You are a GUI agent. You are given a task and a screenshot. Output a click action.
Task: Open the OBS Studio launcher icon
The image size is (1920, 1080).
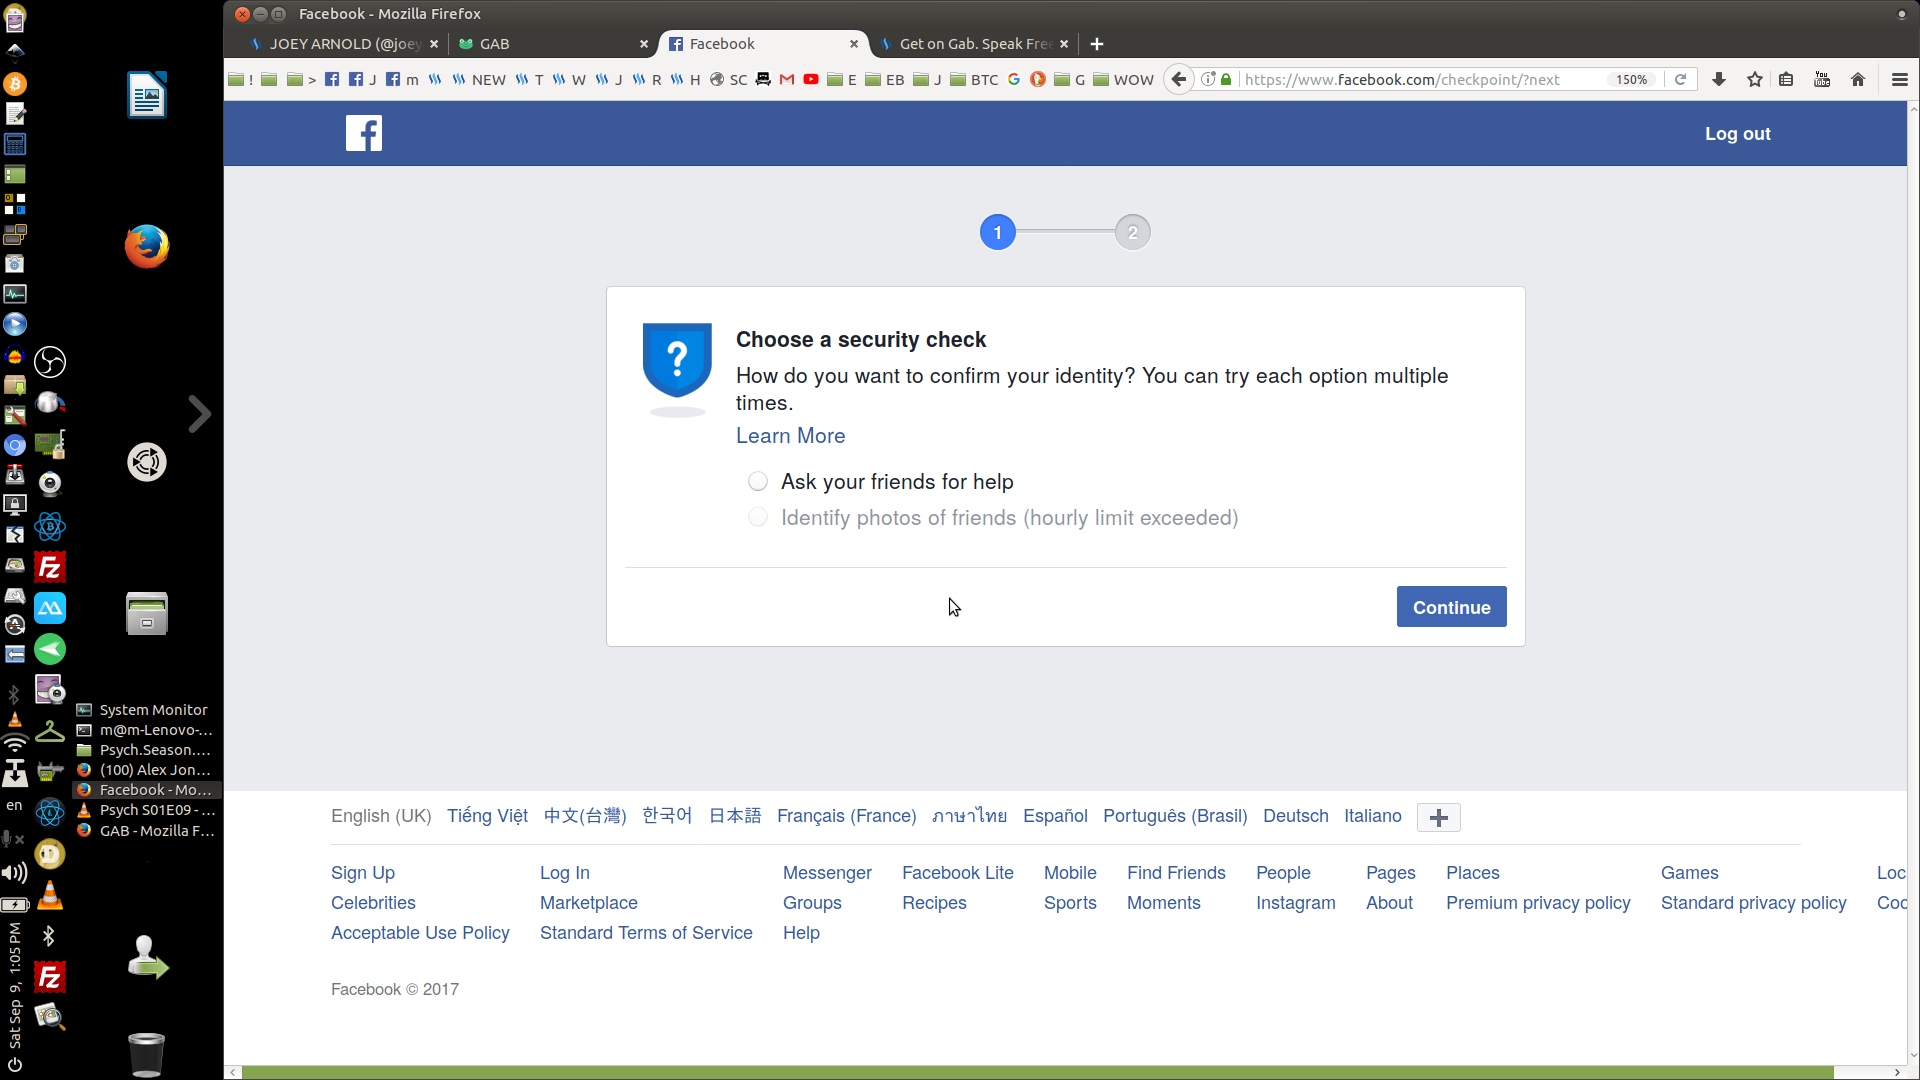(50, 362)
